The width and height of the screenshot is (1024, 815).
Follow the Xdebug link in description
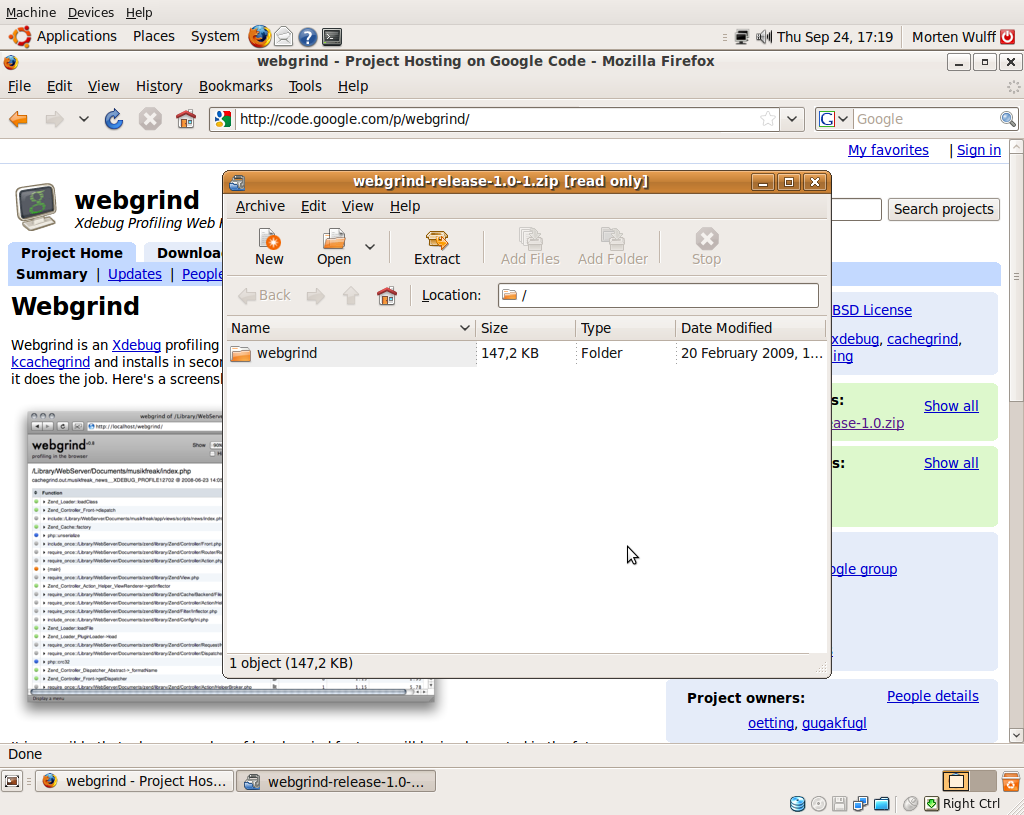[x=136, y=345]
